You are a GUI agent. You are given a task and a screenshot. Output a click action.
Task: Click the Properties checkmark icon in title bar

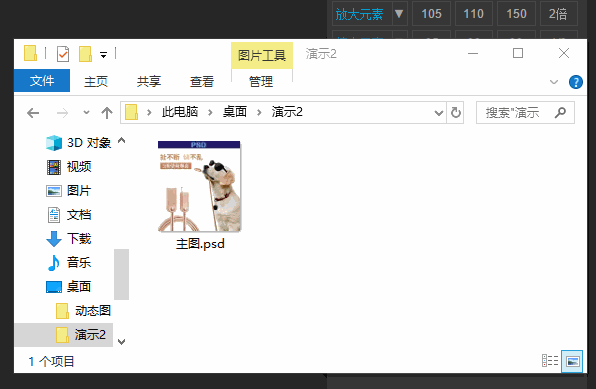pyautogui.click(x=63, y=54)
